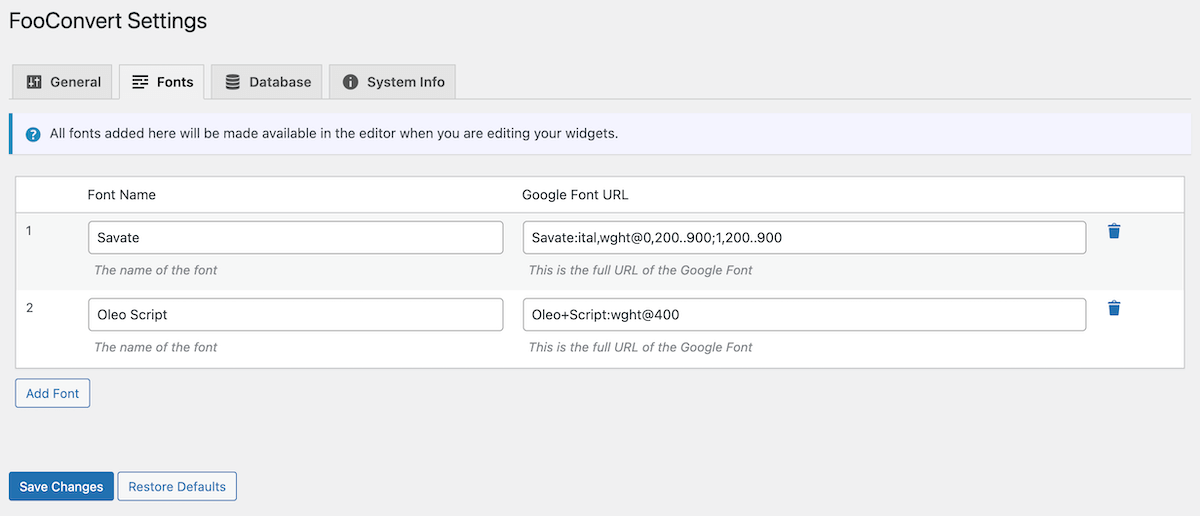Save Changes to settings
This screenshot has width=1200, height=516.
pos(61,487)
